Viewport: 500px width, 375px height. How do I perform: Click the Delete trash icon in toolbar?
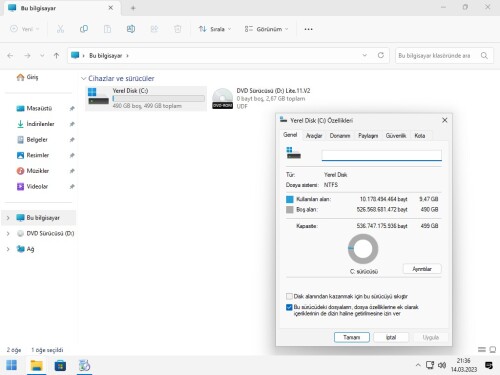point(178,29)
